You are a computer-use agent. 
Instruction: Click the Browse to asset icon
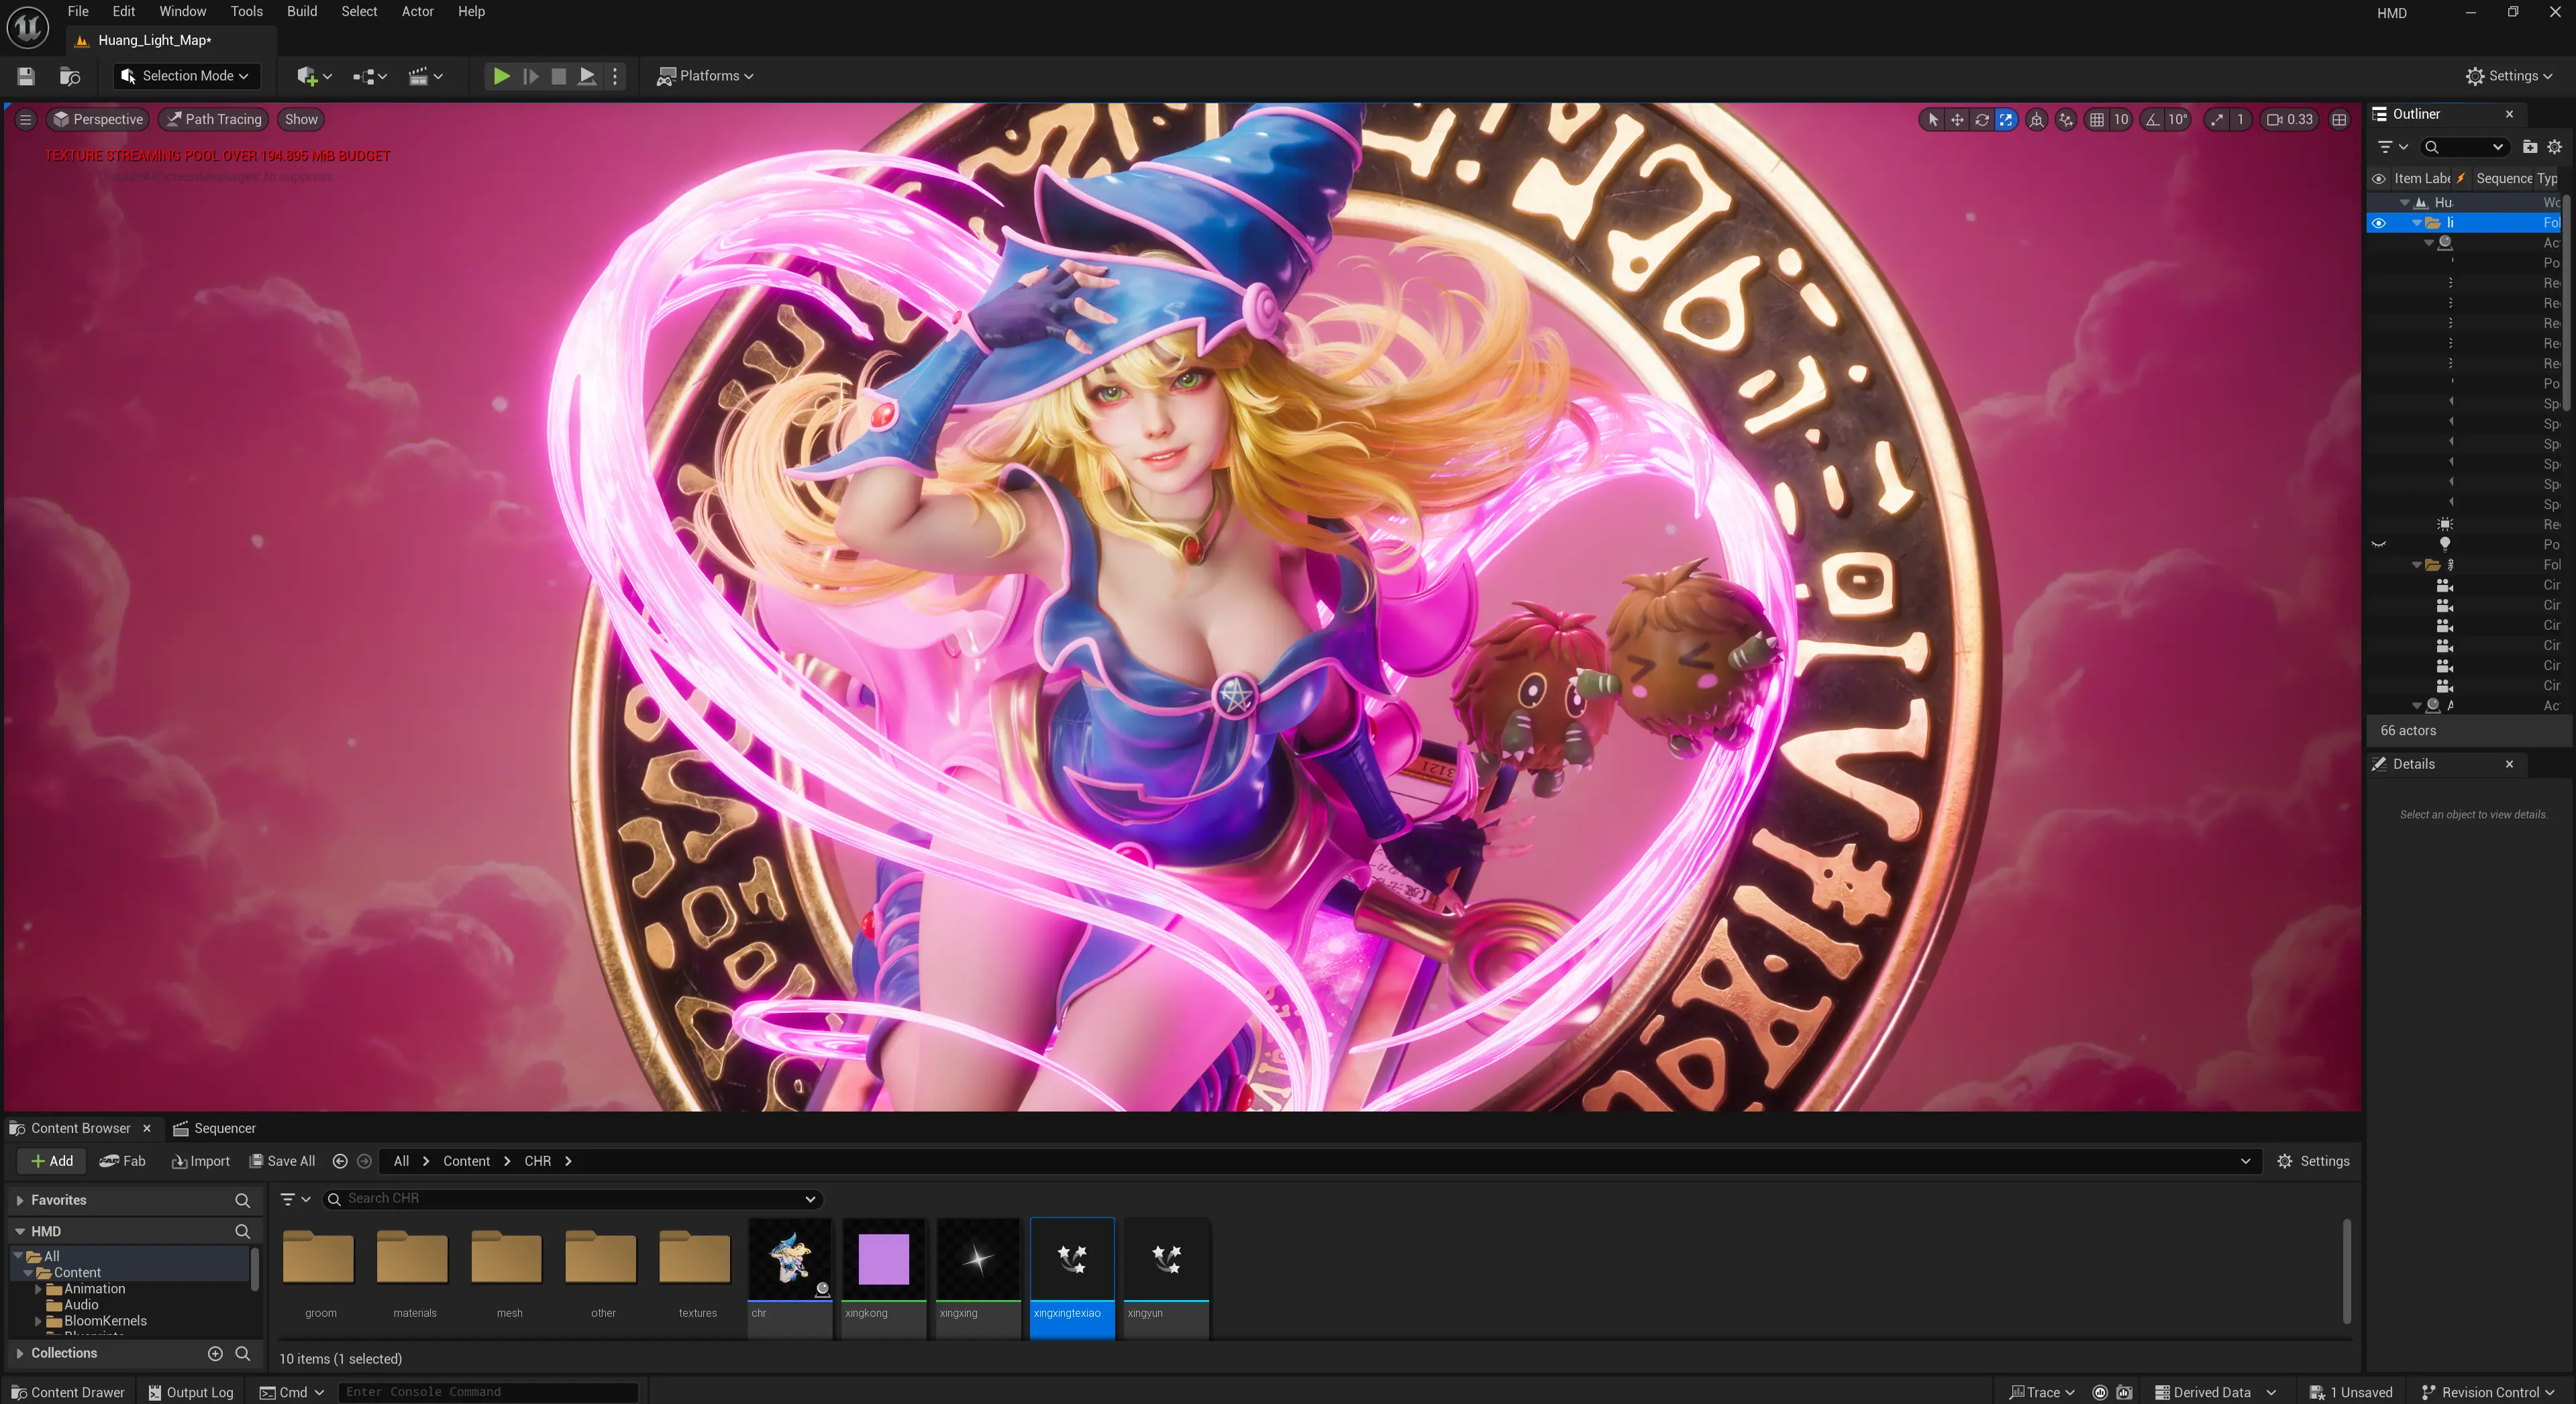(x=70, y=76)
